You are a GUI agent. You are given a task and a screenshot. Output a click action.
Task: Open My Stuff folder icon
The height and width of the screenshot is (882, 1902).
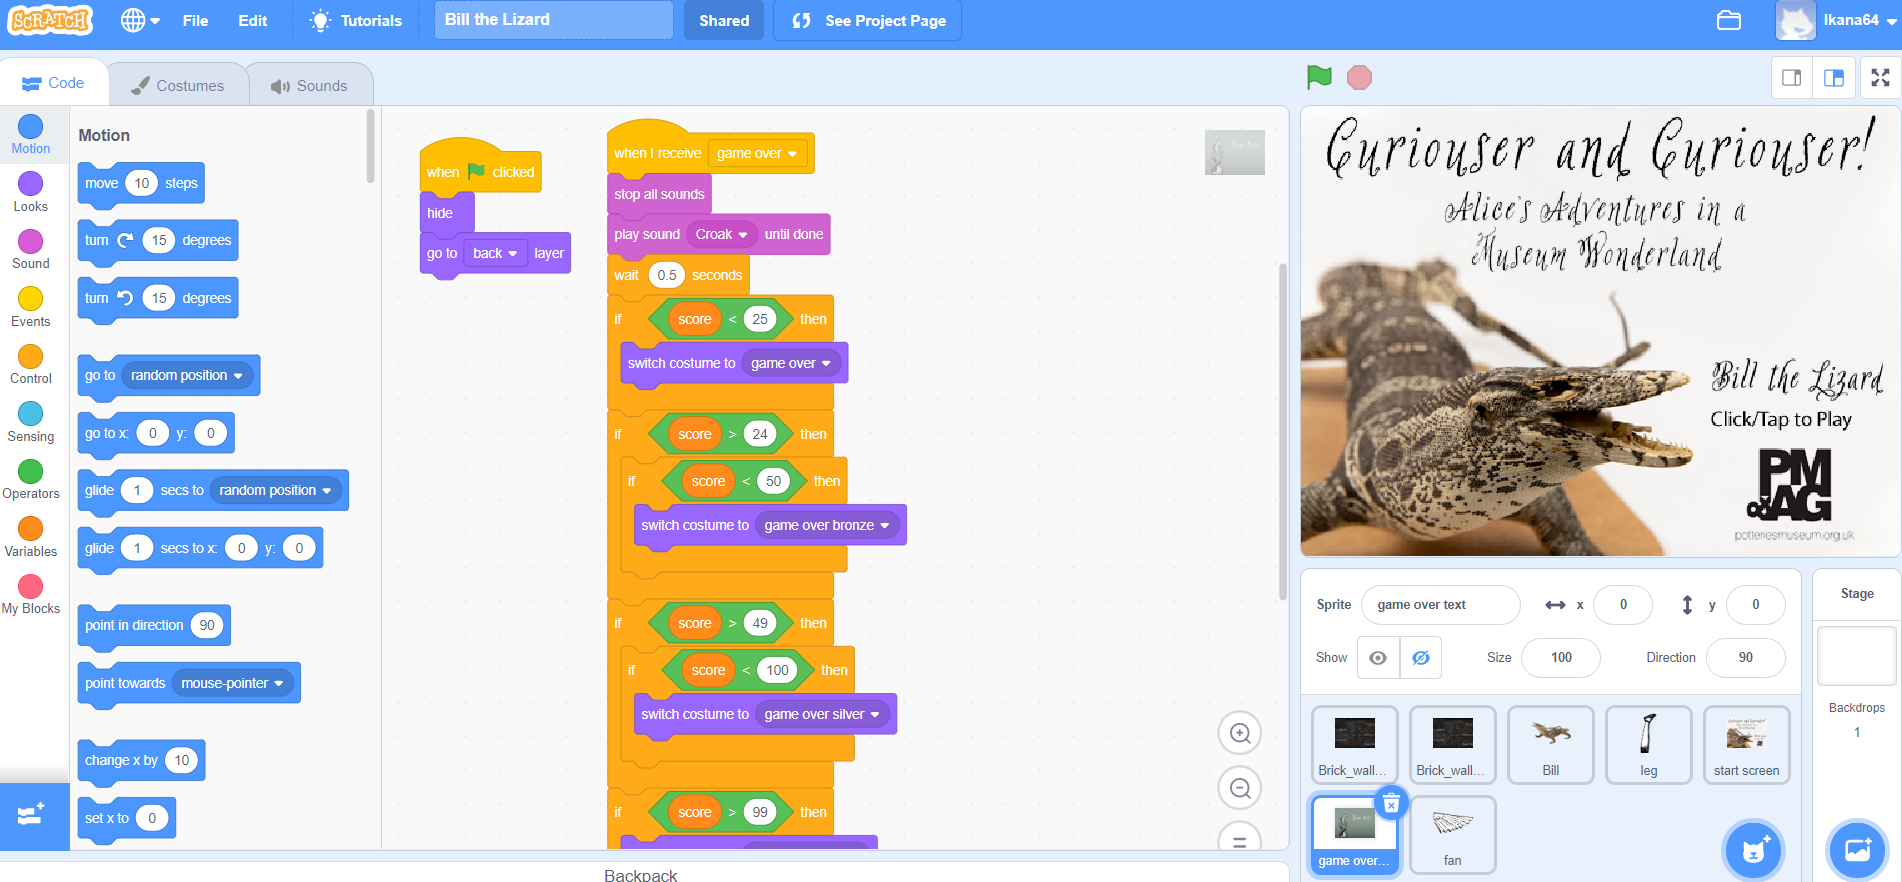point(1729,20)
